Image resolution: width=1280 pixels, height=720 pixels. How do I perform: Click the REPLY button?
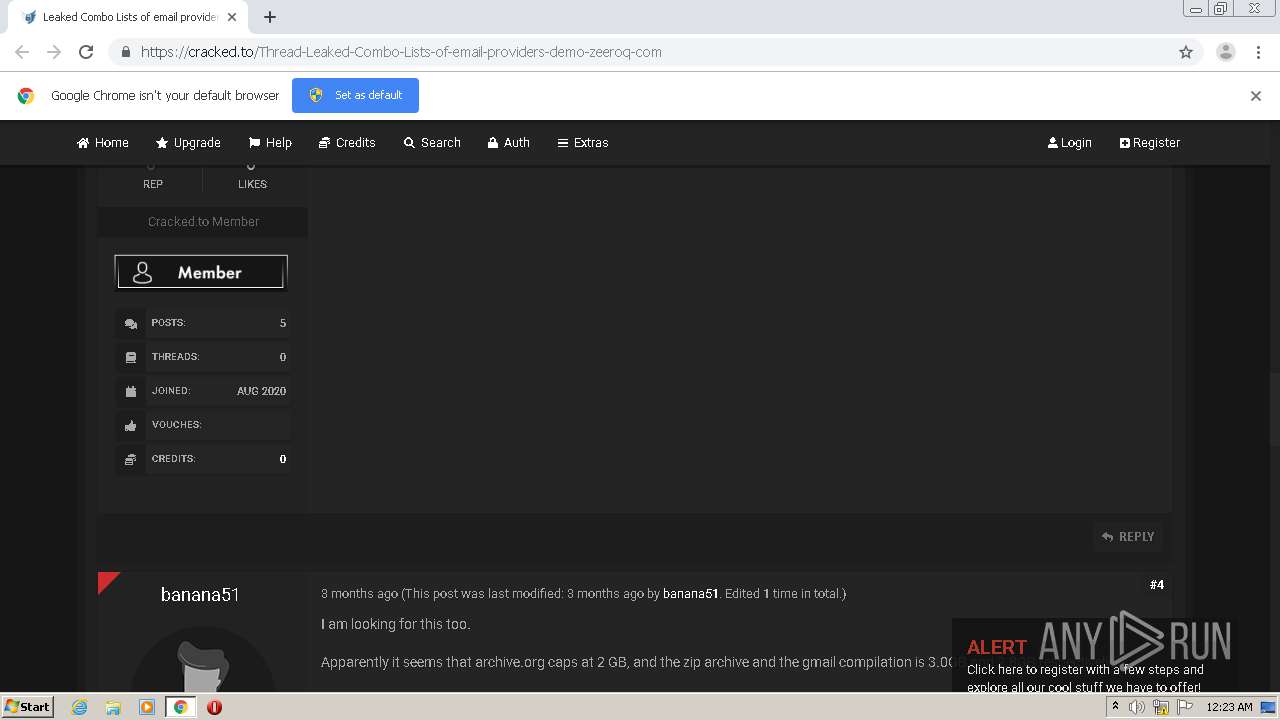pos(1128,537)
